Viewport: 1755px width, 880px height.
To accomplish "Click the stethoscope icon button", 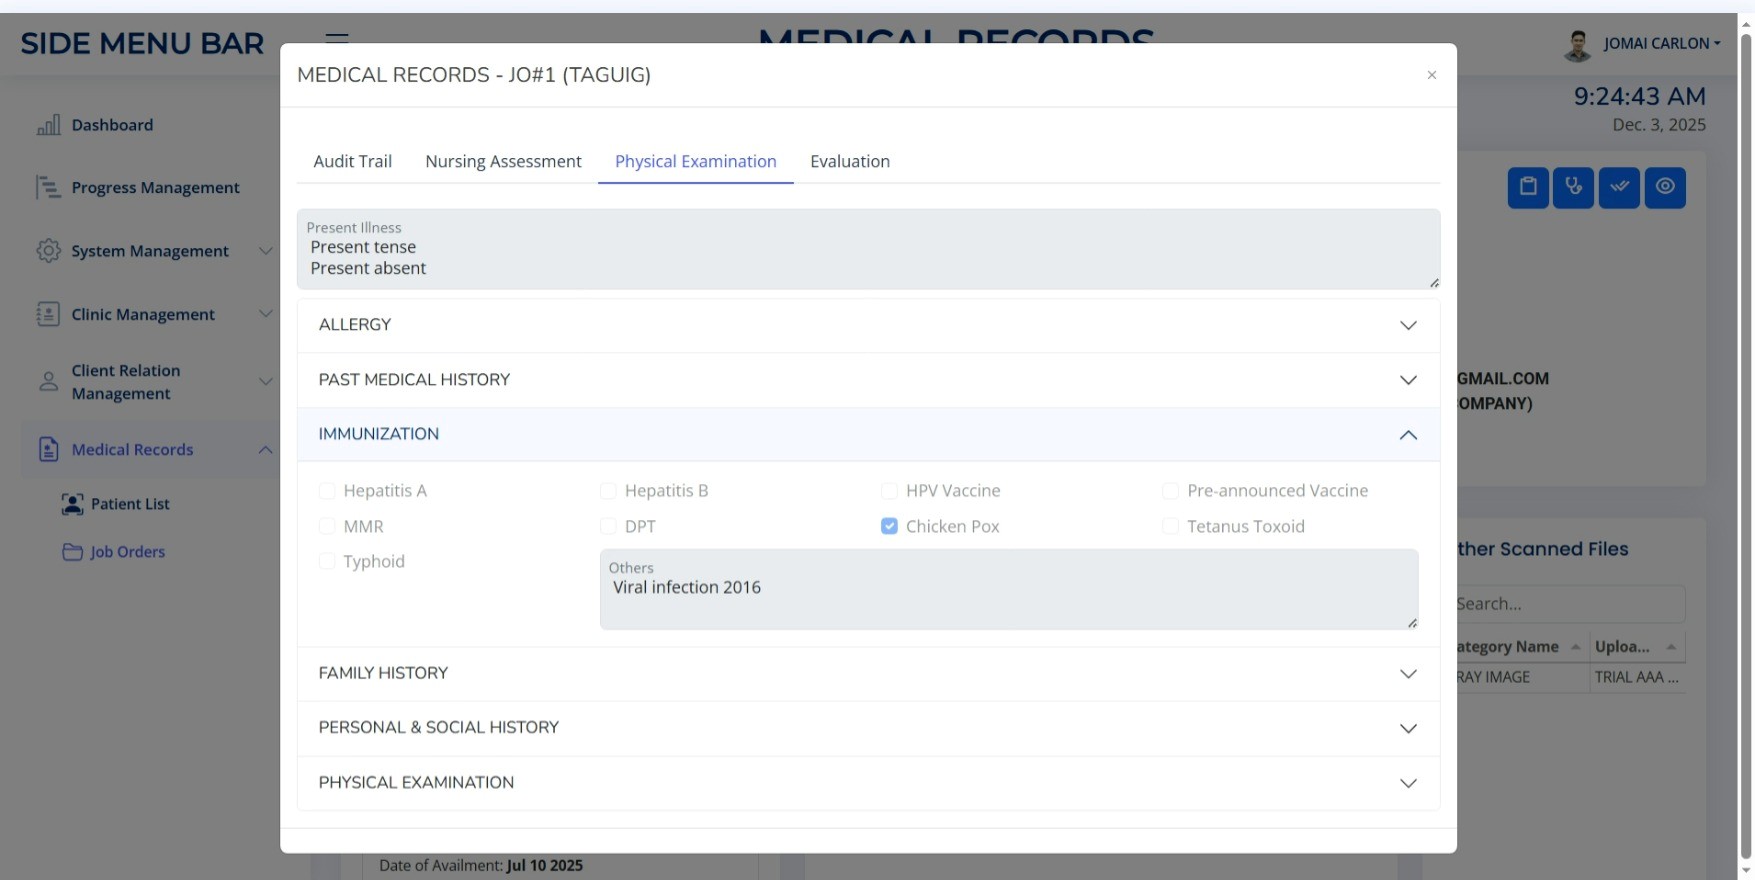I will [1573, 187].
